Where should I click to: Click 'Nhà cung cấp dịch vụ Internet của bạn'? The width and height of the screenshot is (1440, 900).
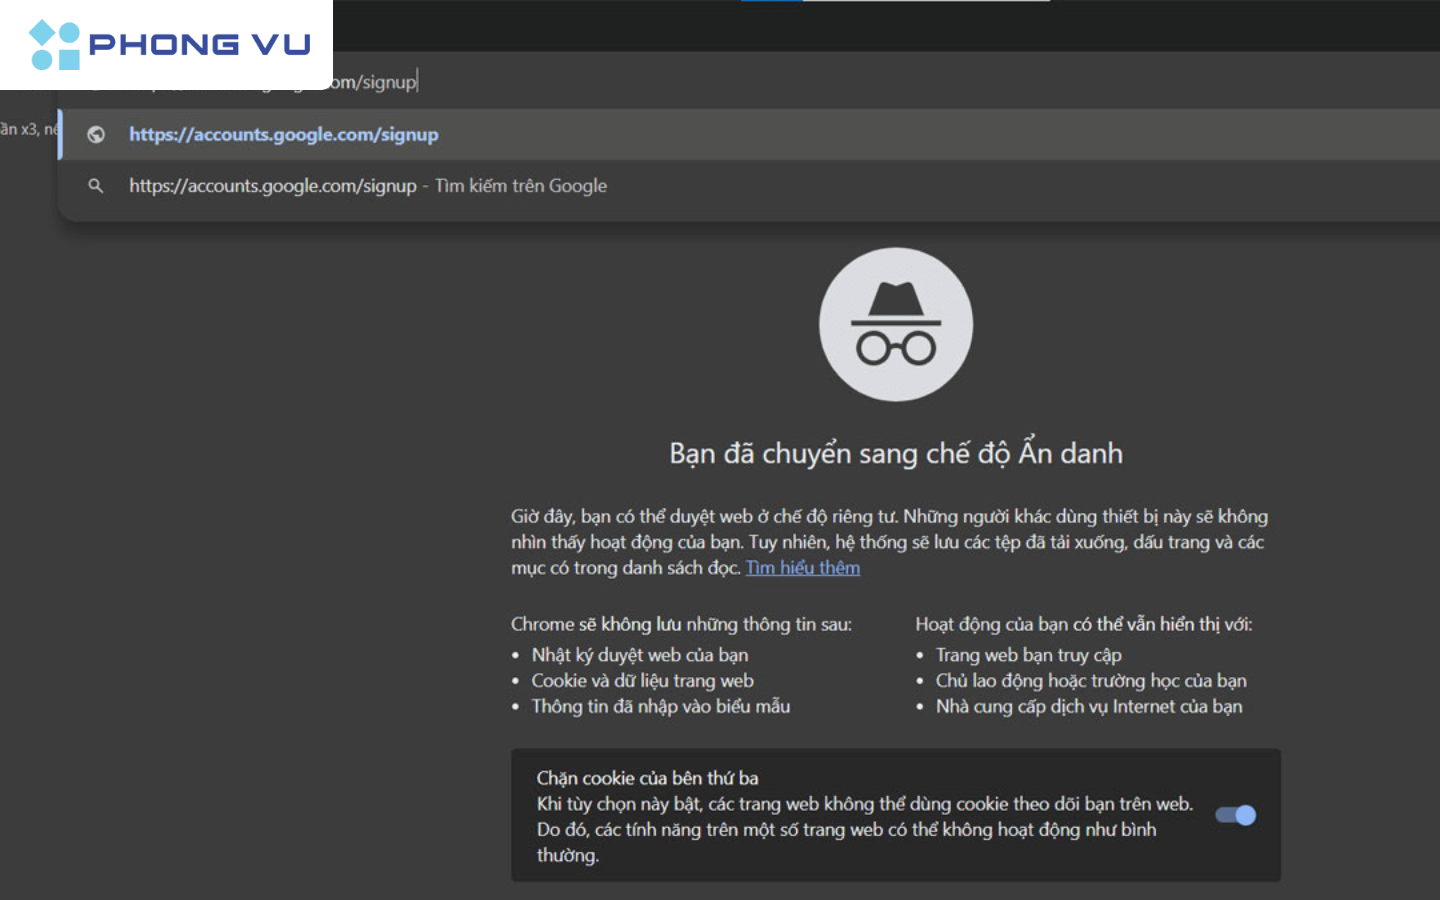[x=1089, y=706]
